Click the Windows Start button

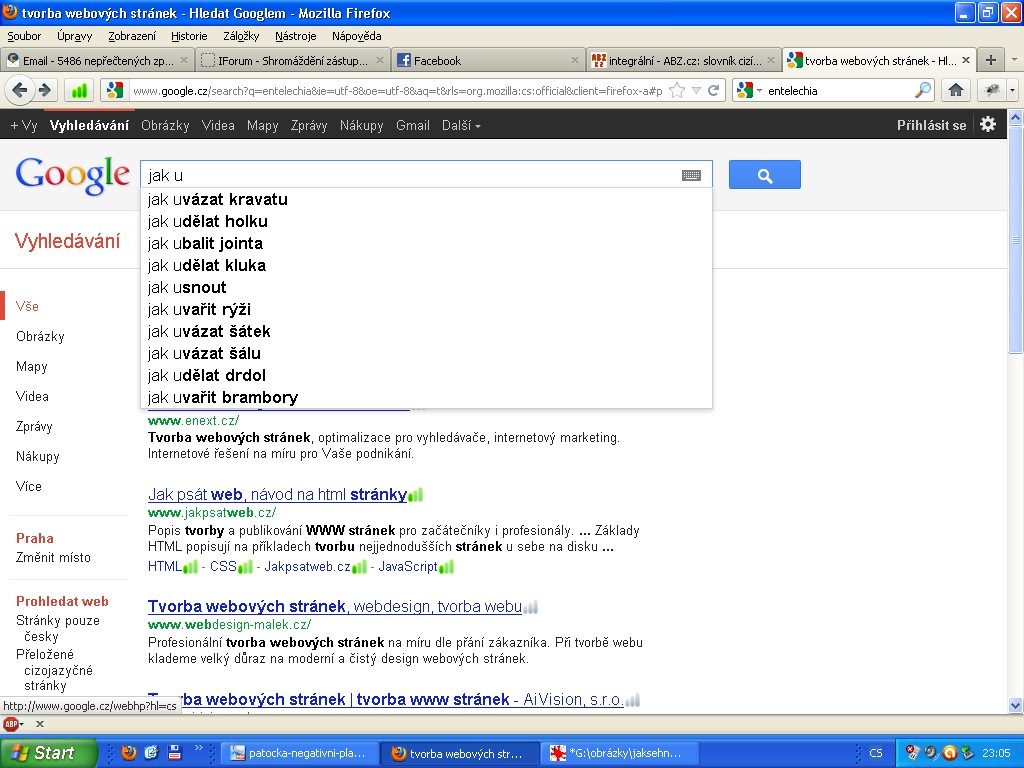click(x=48, y=753)
